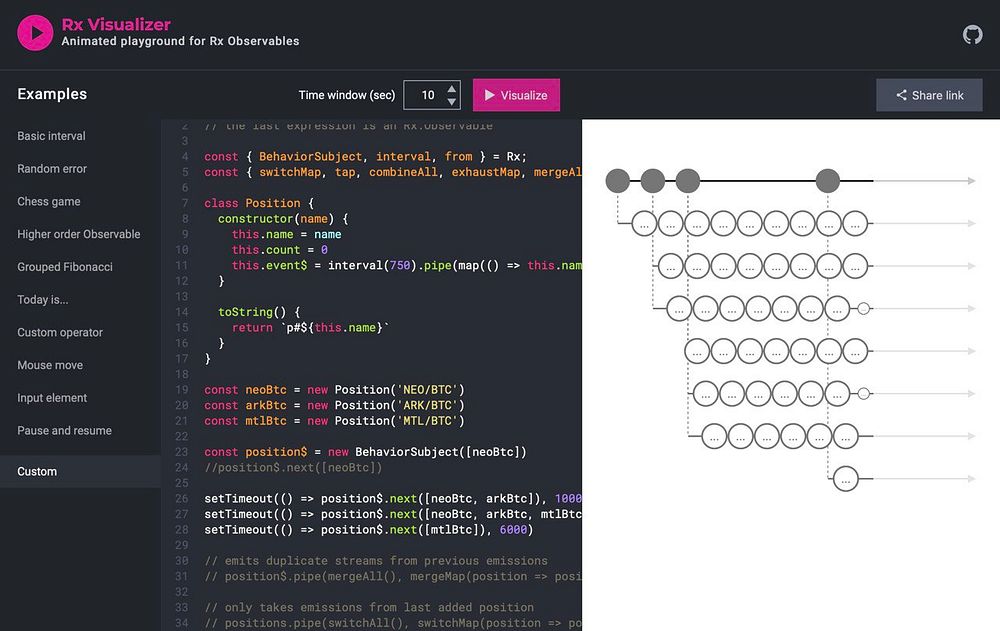Click small completion circle on sixth stream

tap(864, 393)
